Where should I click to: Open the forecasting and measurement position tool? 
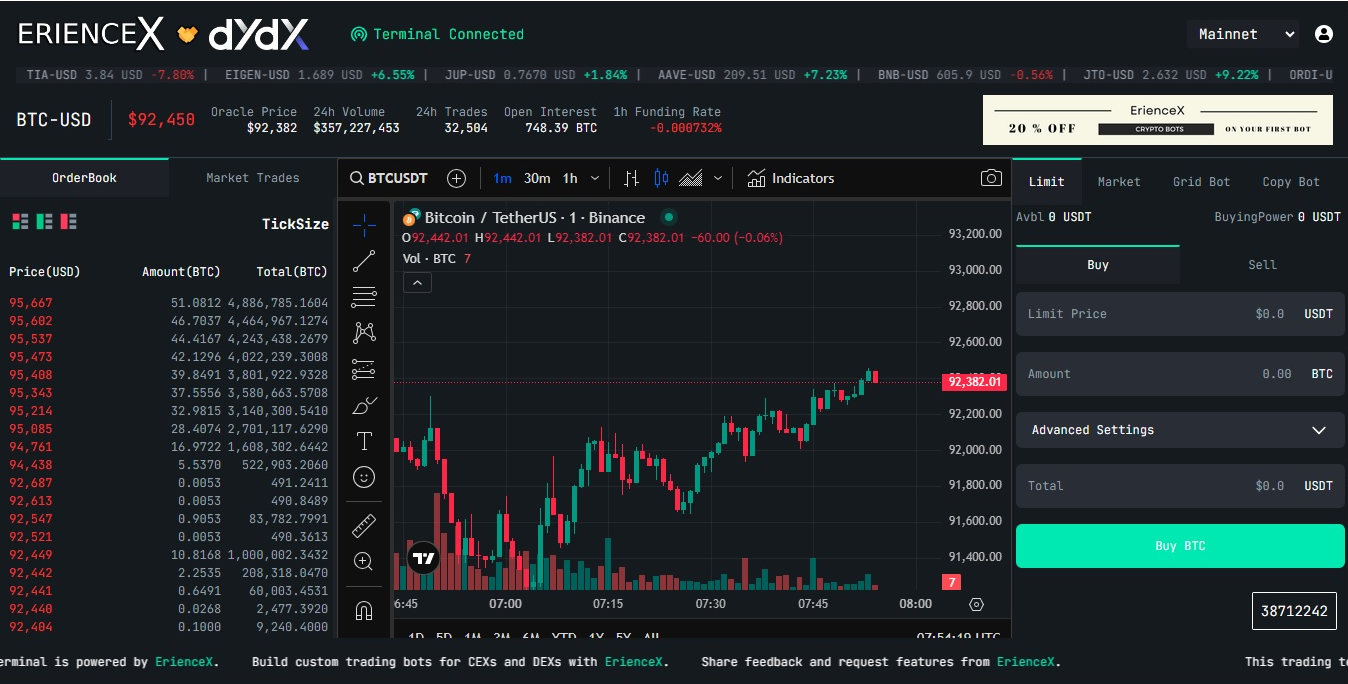364,369
